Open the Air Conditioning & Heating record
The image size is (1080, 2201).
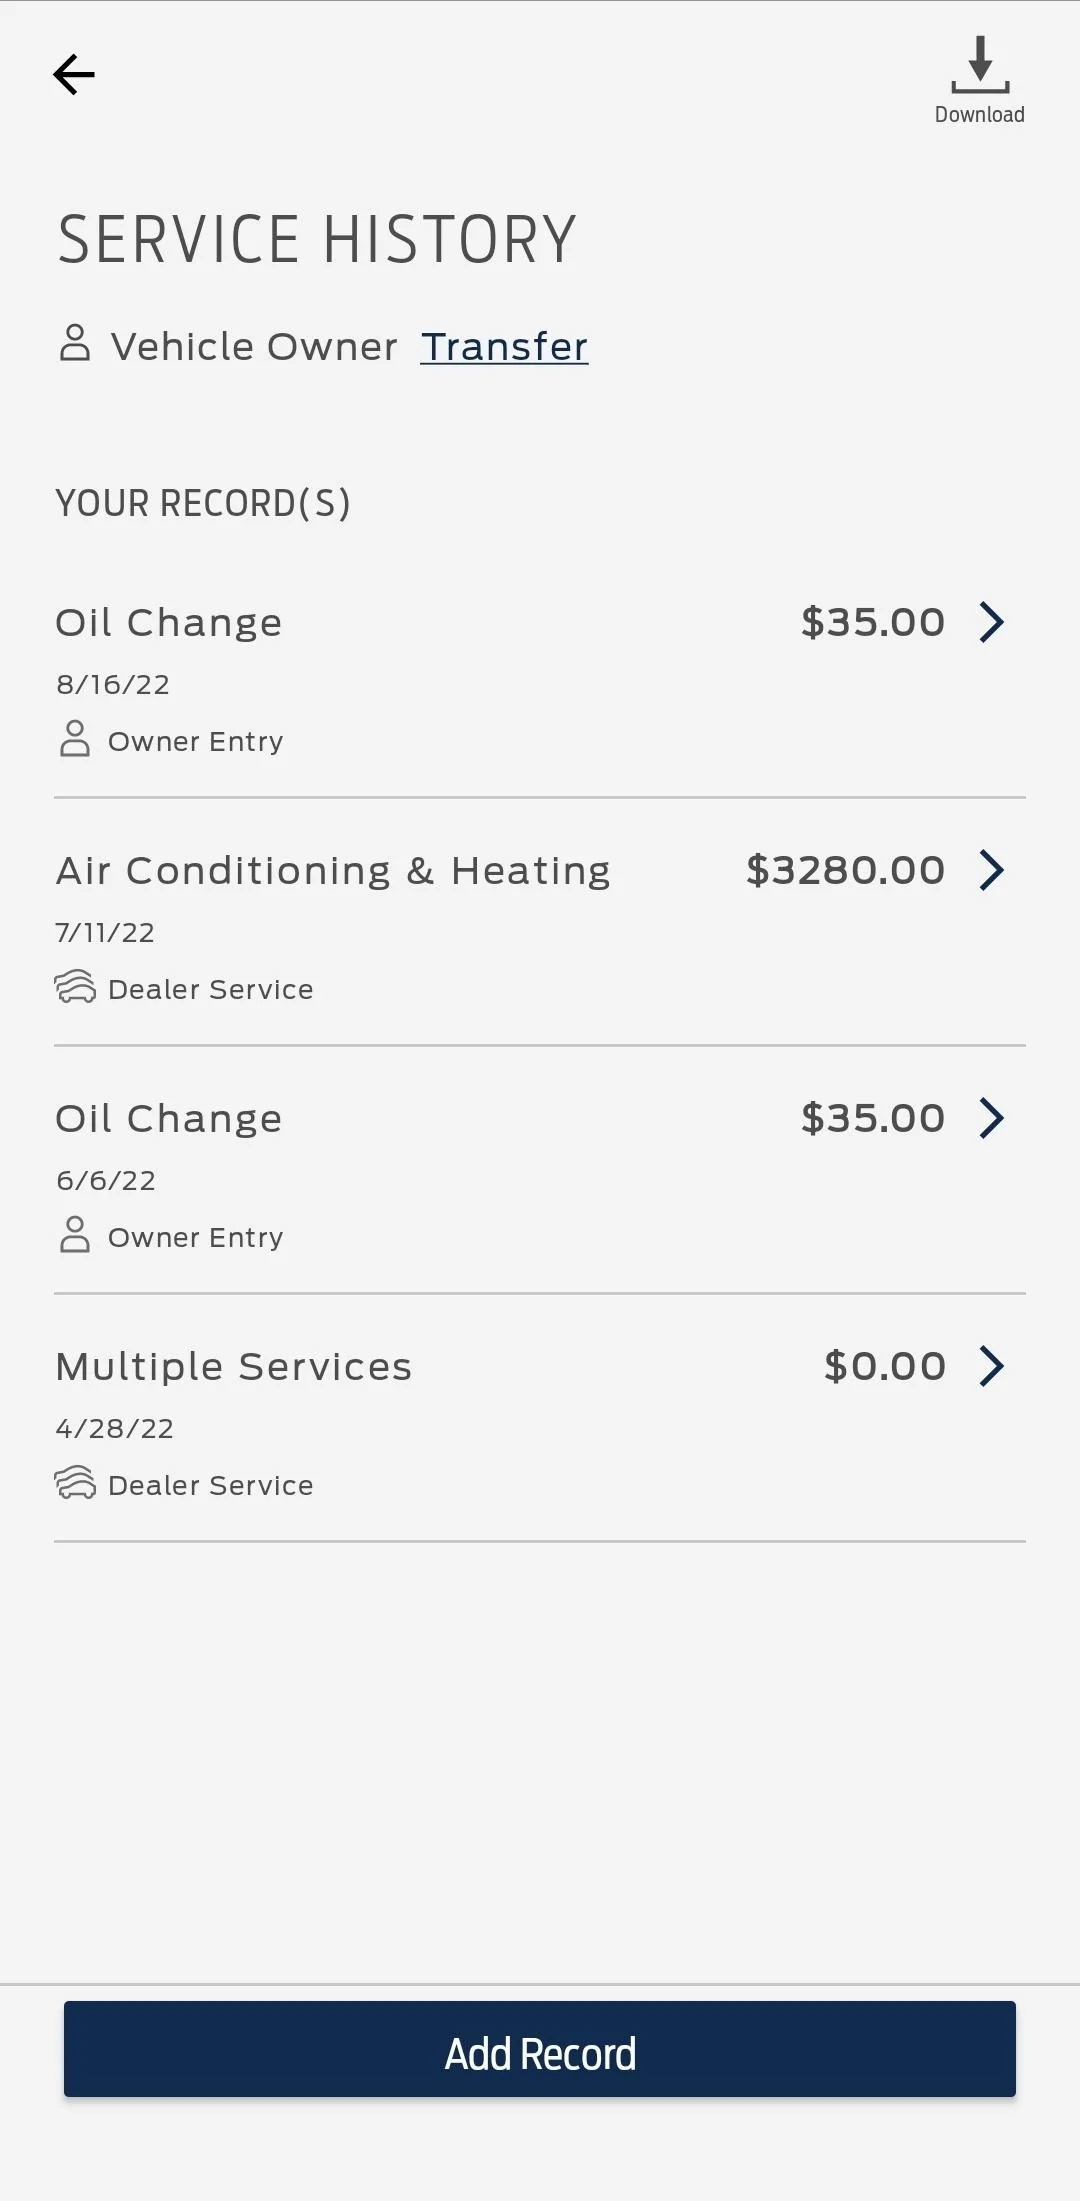coord(333,871)
